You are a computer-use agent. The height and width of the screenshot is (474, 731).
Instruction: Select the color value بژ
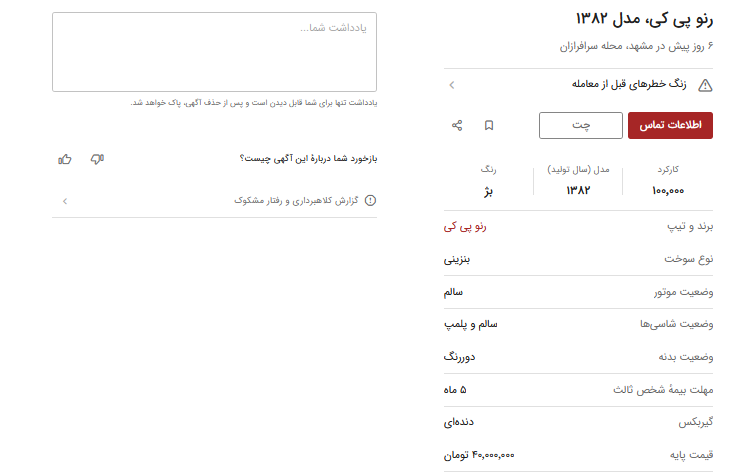(488, 191)
